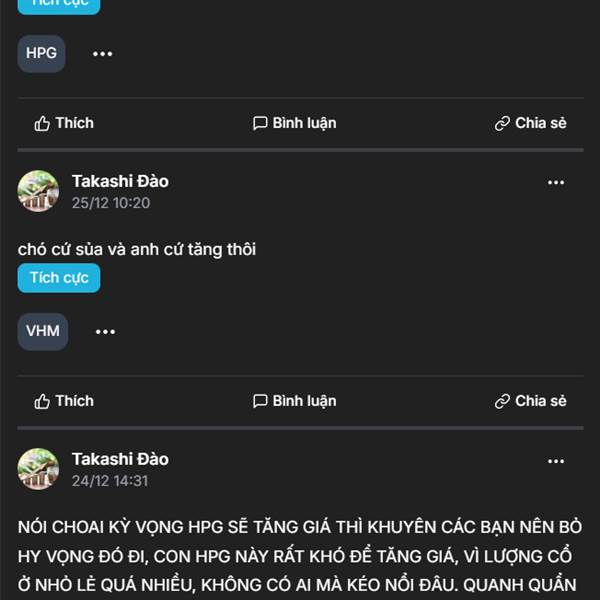Click Takashi Đào avatar on 25/12 post
Image resolution: width=600 pixels, height=600 pixels.
coord(38,191)
